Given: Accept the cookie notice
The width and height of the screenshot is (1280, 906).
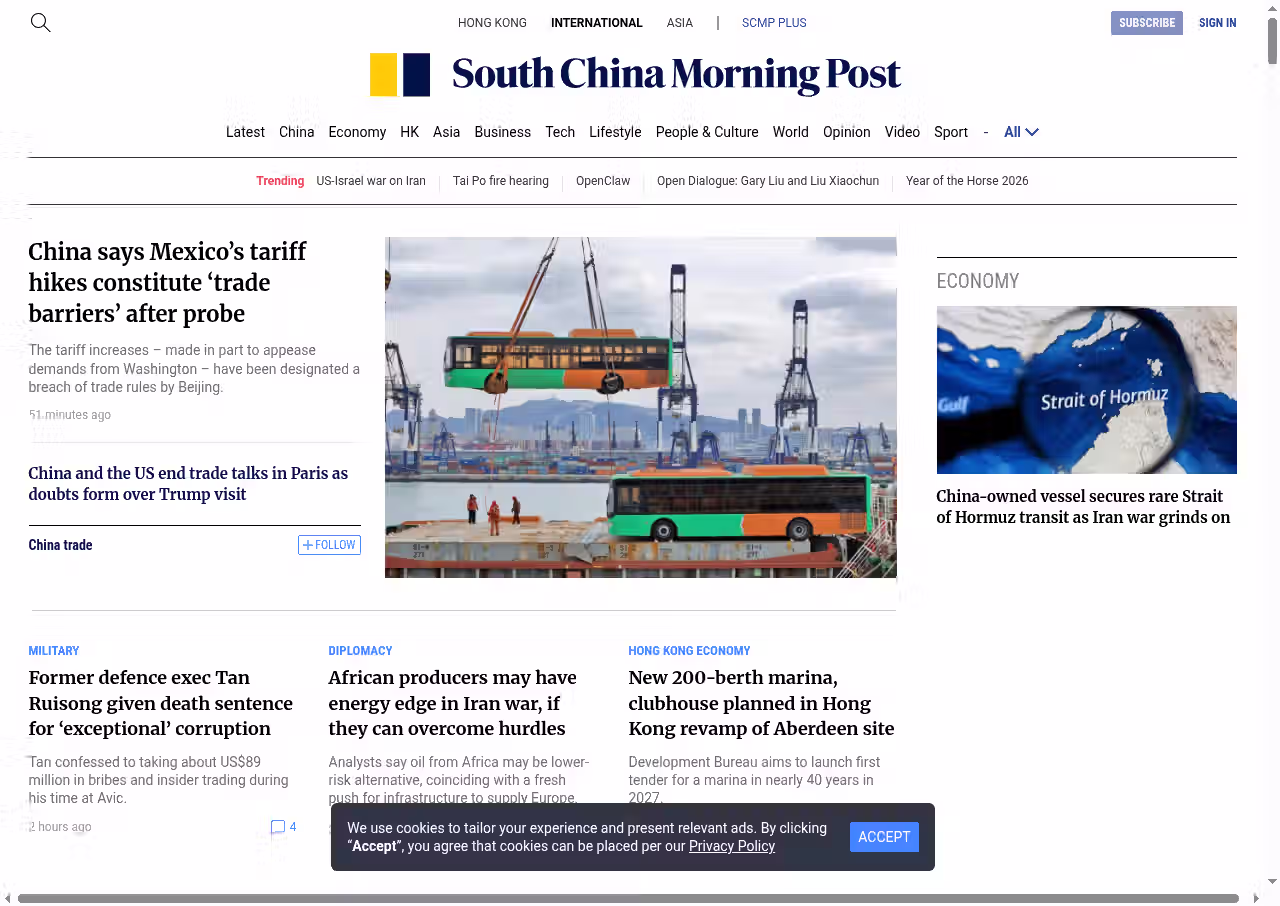Looking at the screenshot, I should 883,837.
